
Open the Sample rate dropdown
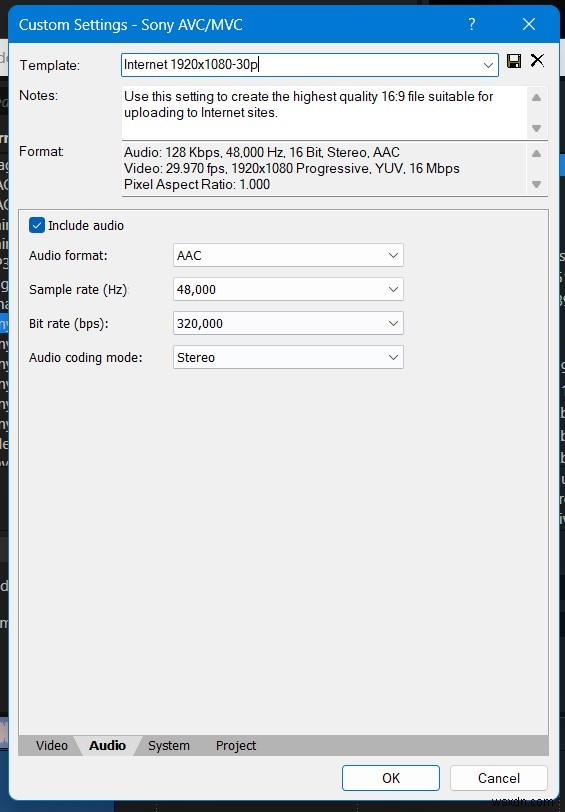coord(288,289)
